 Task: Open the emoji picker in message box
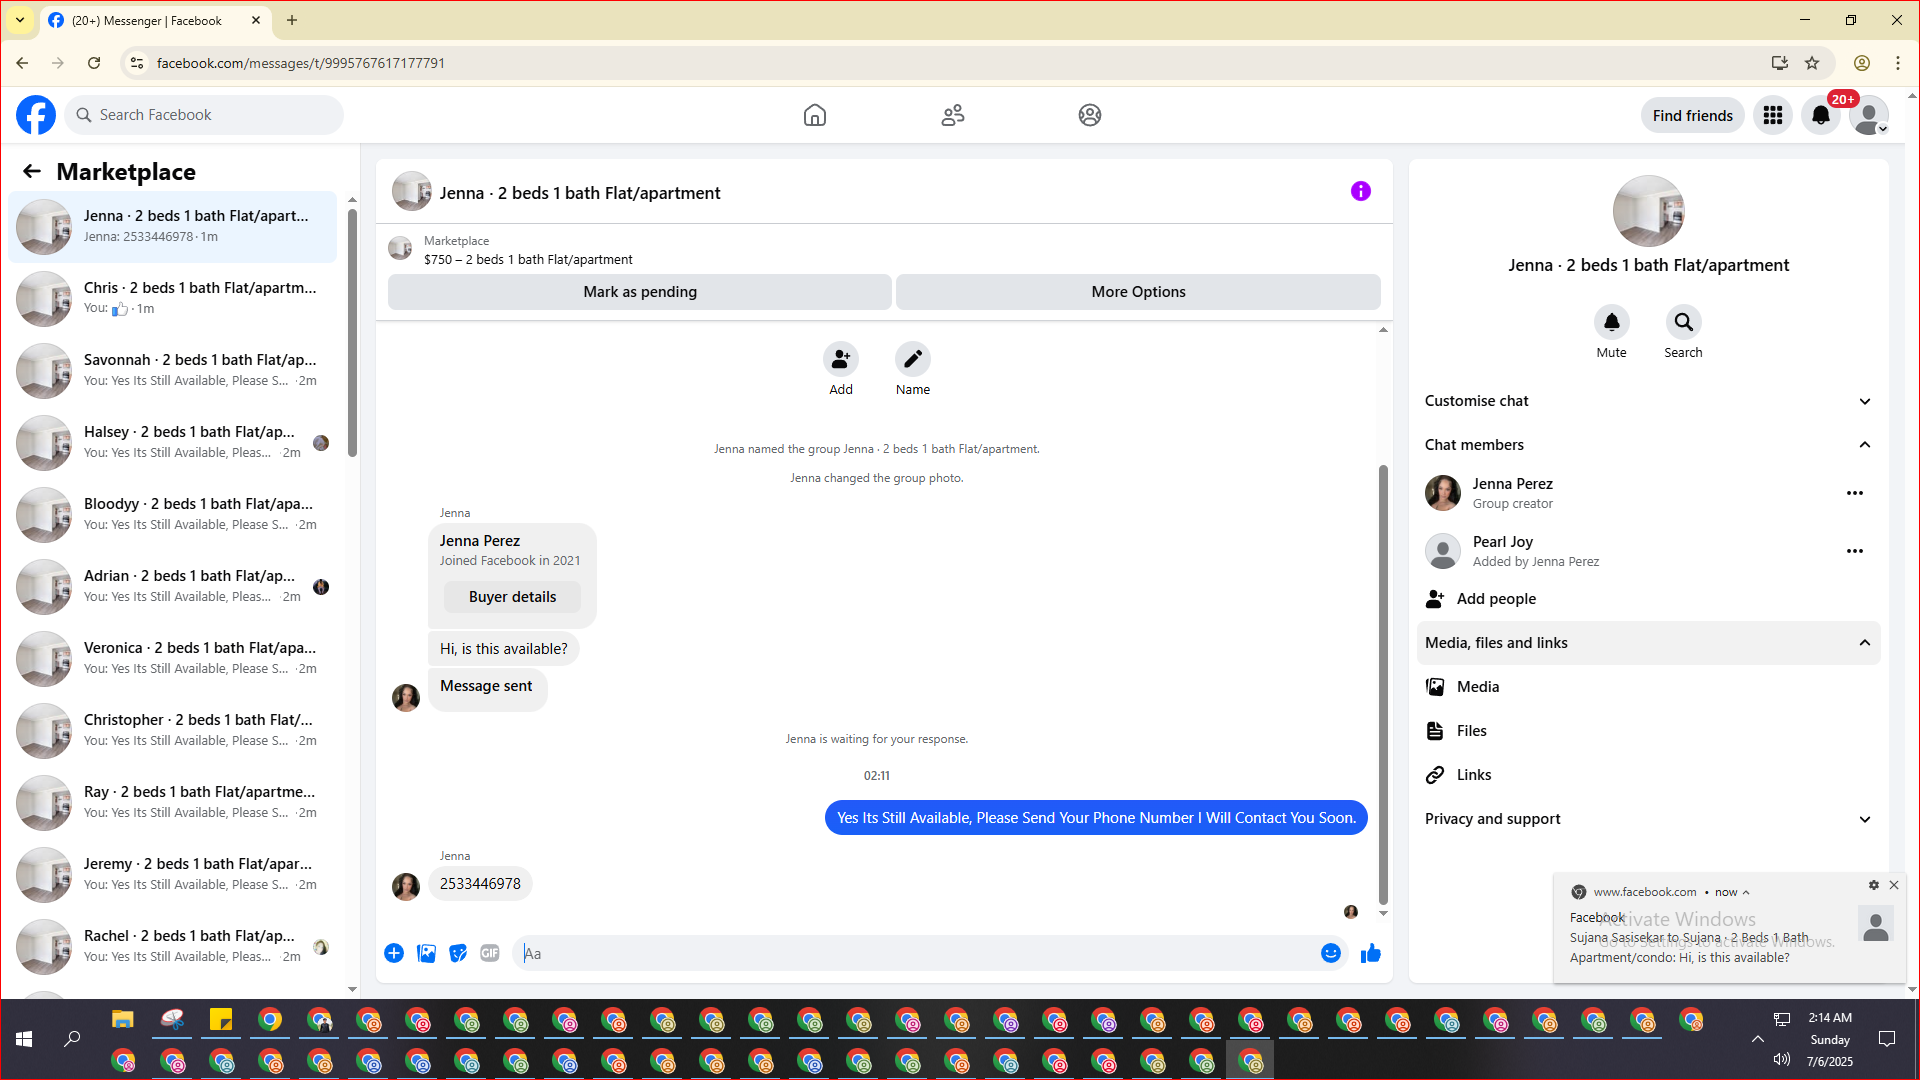1330,953
